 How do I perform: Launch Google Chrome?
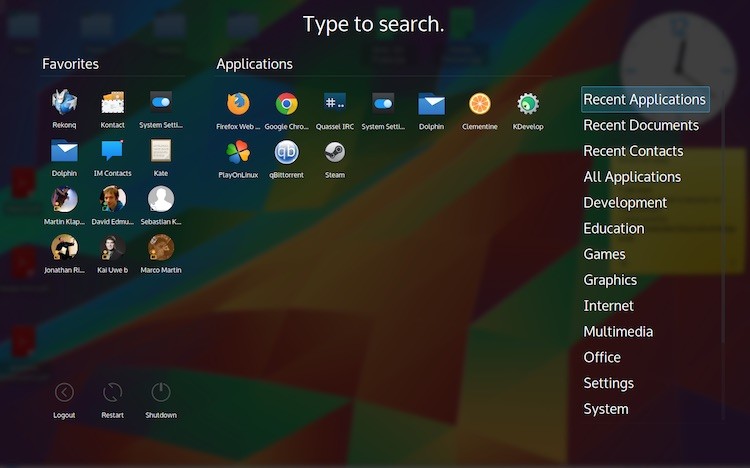pos(287,111)
